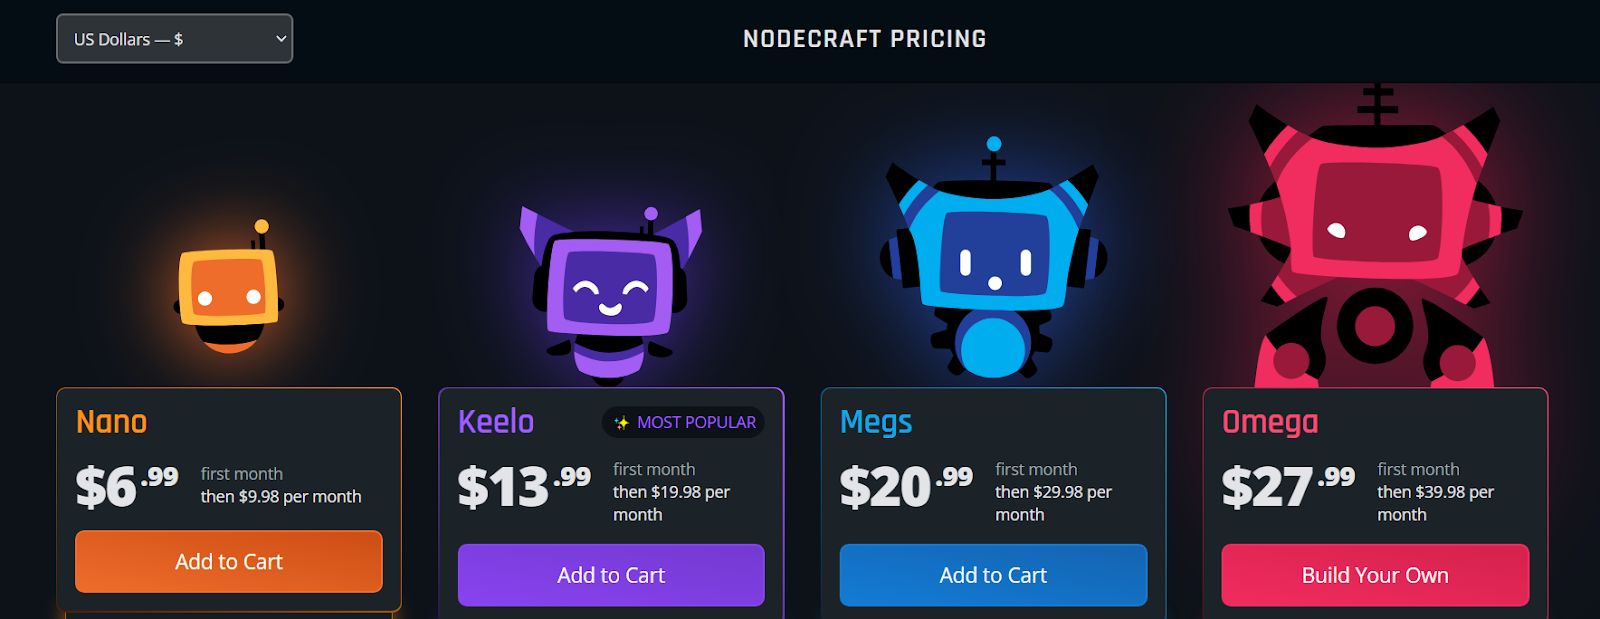Add the Megs plan to cart
Image resolution: width=1600 pixels, height=619 pixels.
pyautogui.click(x=993, y=575)
